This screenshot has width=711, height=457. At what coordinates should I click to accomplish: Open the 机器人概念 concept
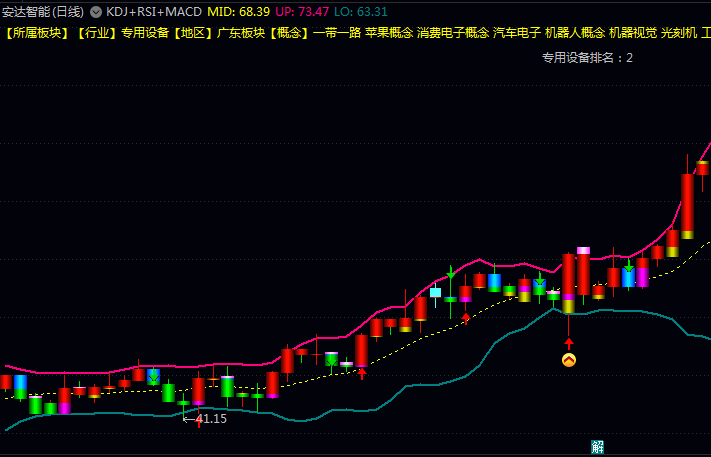pyautogui.click(x=575, y=33)
